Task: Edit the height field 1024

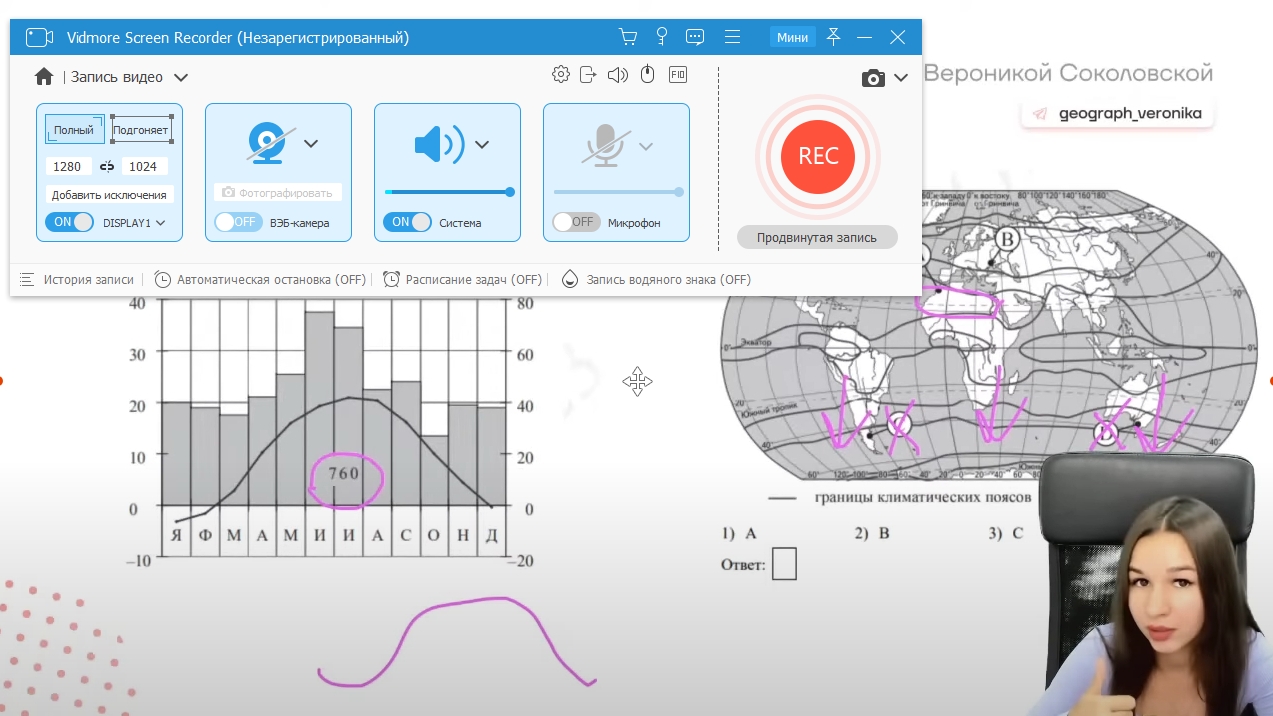Action: click(x=144, y=167)
